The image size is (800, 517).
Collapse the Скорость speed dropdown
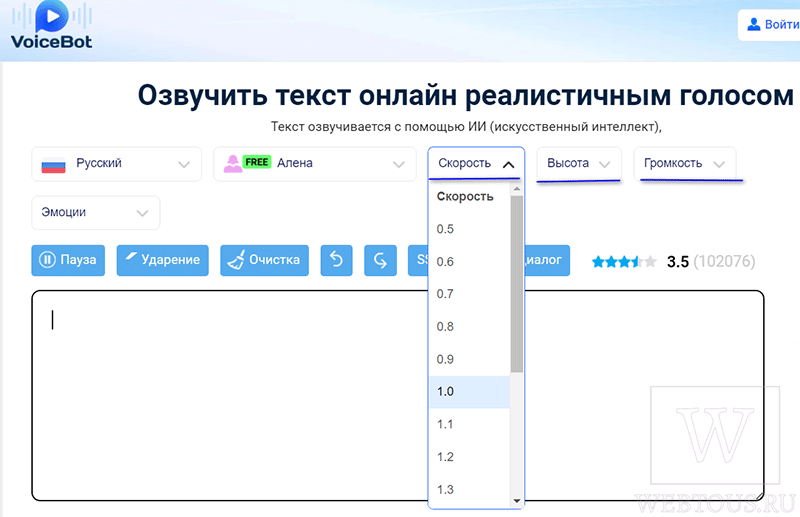476,163
